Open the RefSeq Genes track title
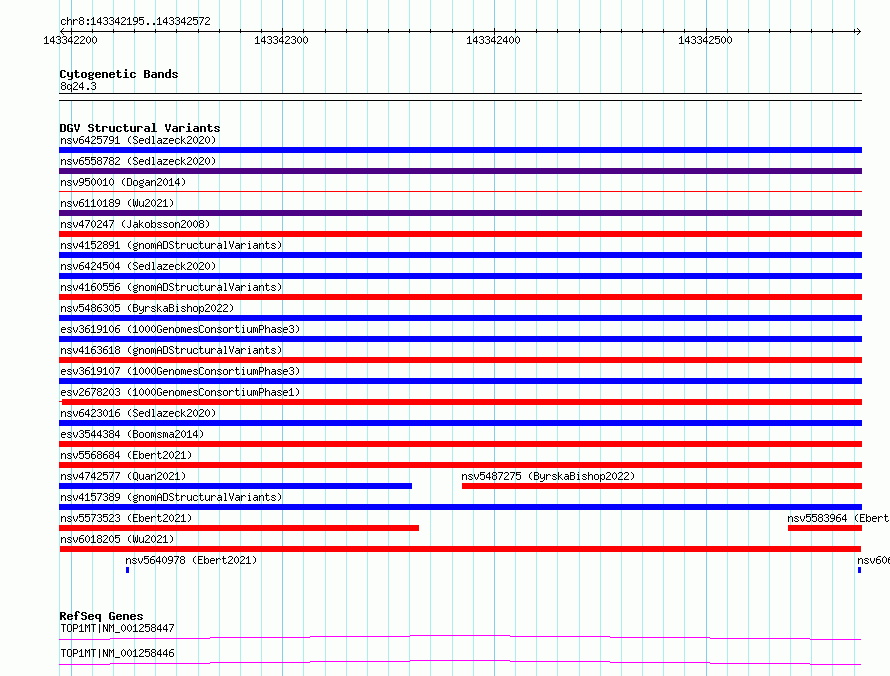 101,616
